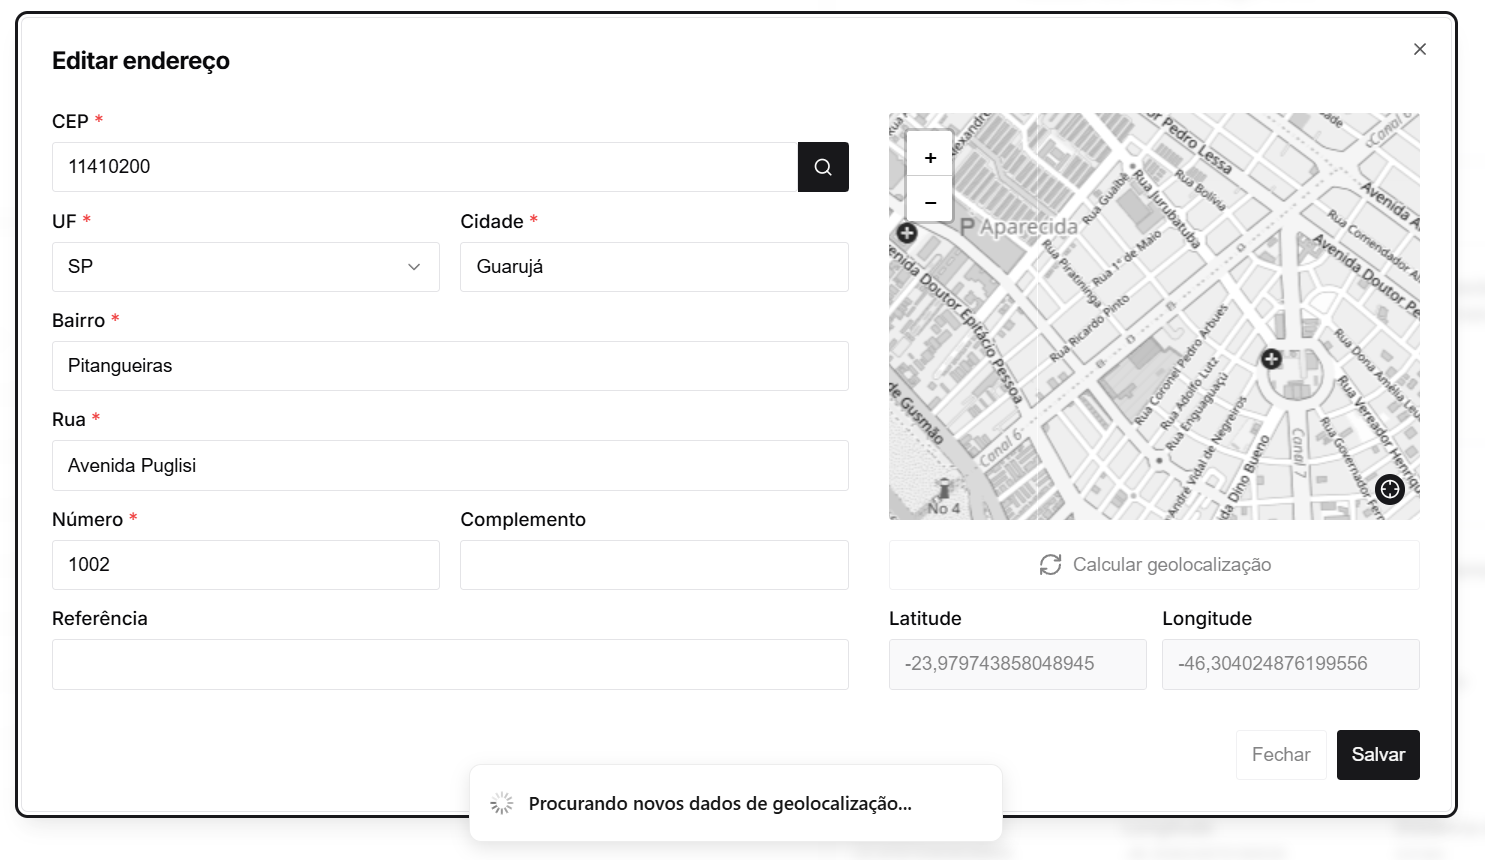1485x860 pixels.
Task: Click the Número field with 1002
Action: pos(246,565)
